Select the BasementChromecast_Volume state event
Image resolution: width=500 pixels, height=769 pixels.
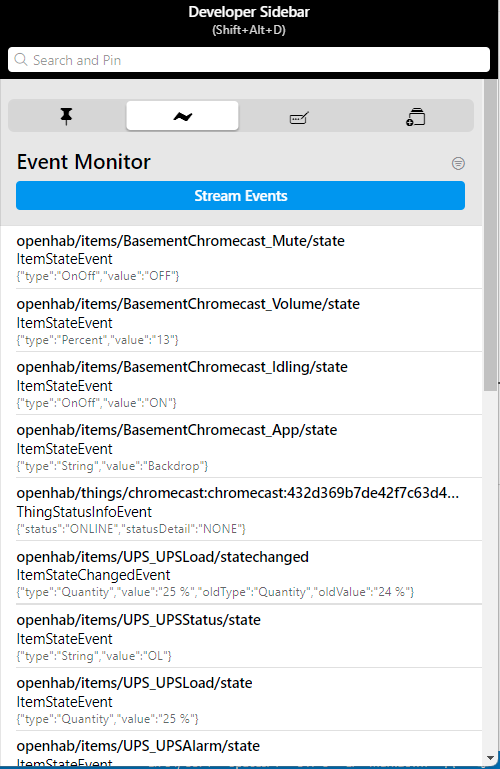tap(241, 320)
